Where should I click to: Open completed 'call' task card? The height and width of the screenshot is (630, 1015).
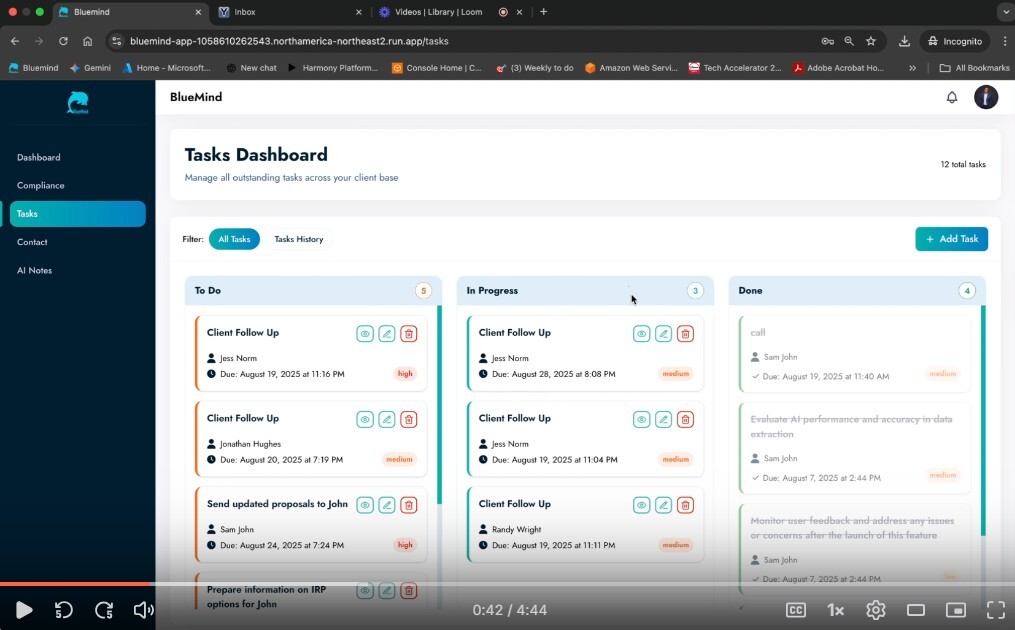(x=854, y=354)
